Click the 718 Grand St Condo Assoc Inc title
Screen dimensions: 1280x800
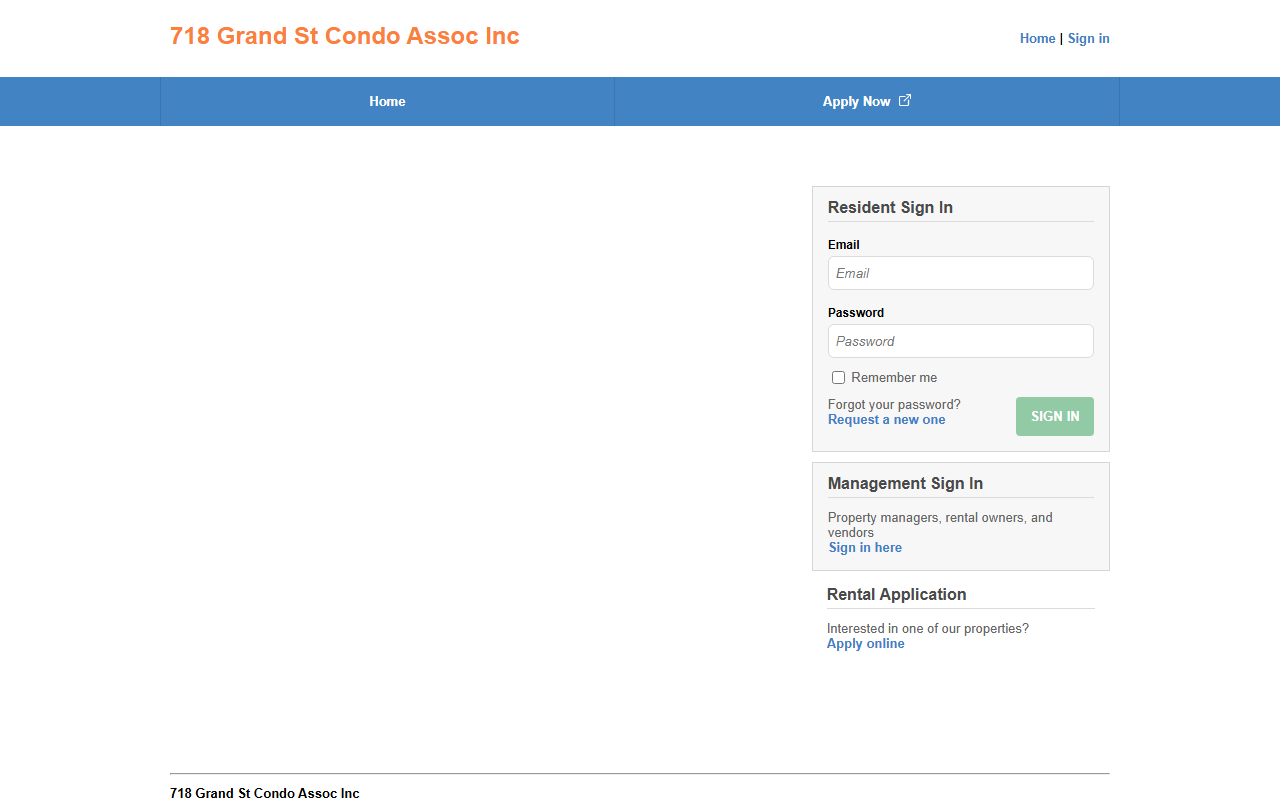tap(345, 36)
